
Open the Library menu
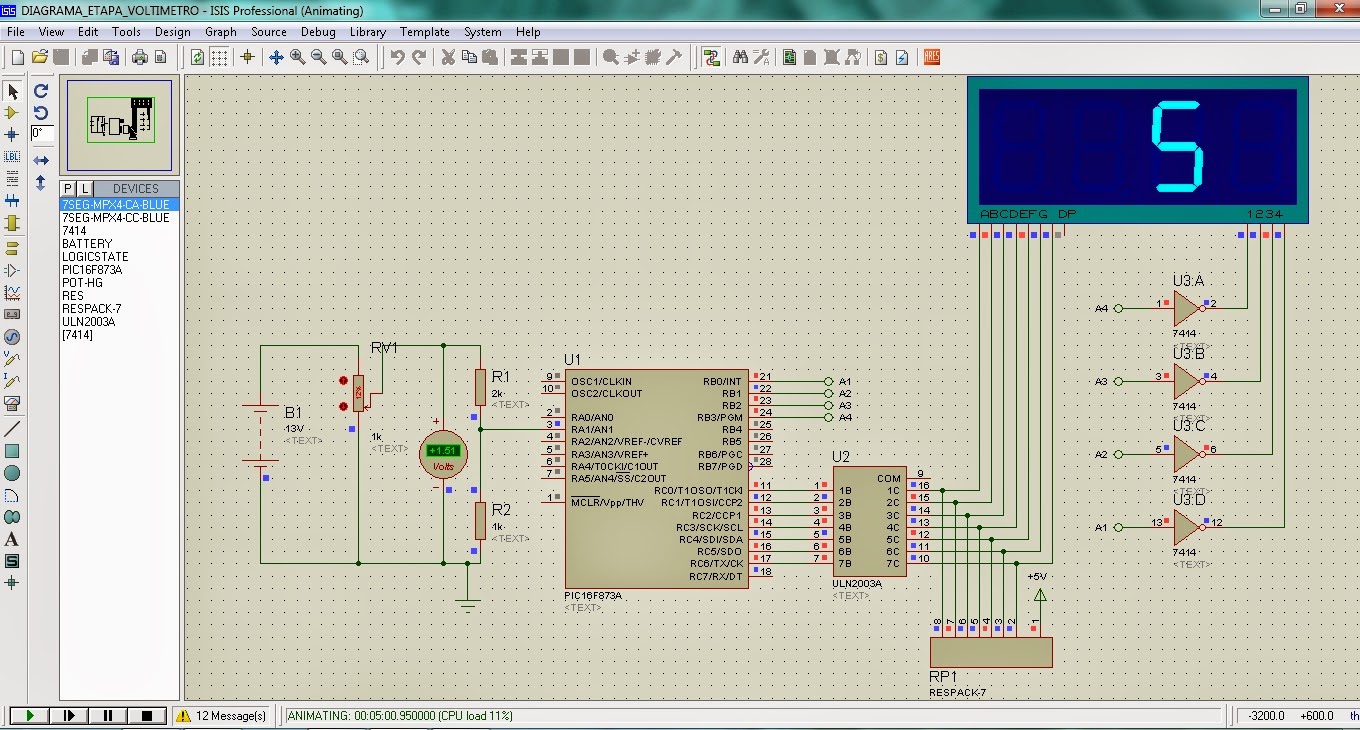click(367, 32)
